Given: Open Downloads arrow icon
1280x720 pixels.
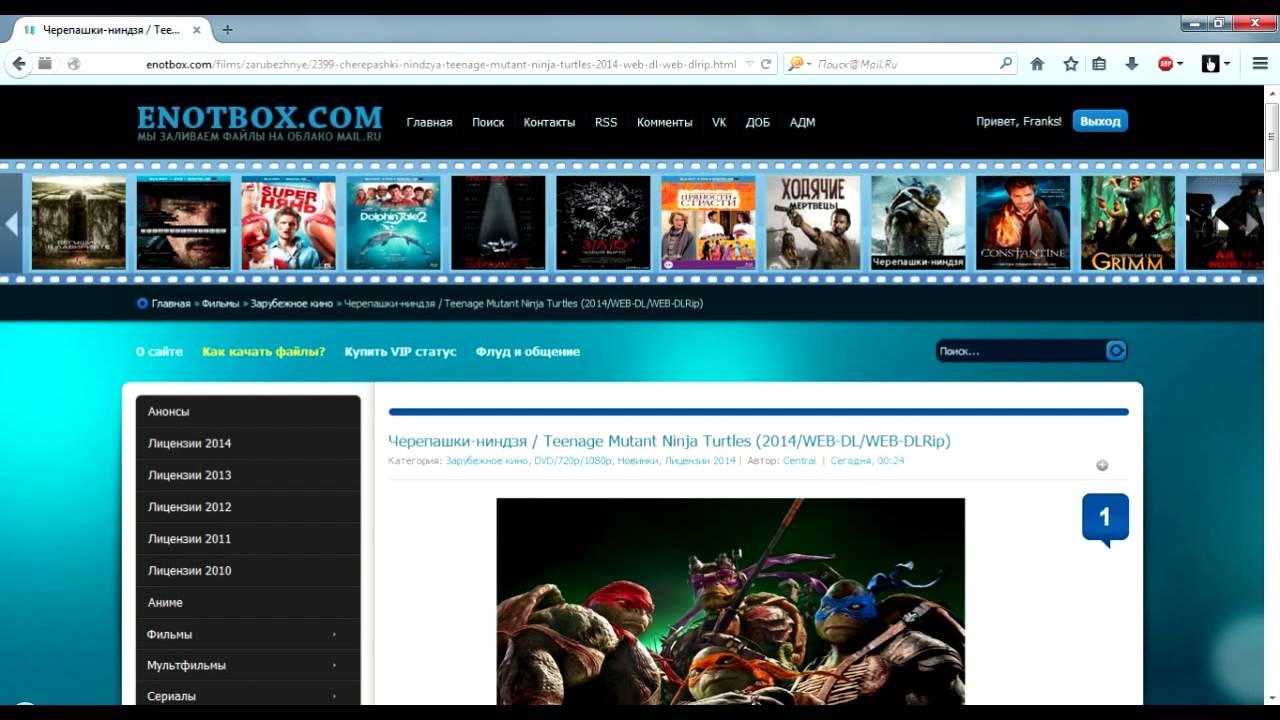Looking at the screenshot, I should point(1132,64).
